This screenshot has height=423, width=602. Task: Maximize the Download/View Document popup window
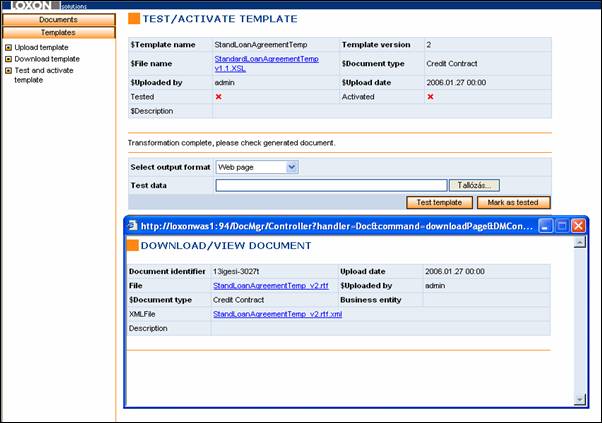pos(562,226)
